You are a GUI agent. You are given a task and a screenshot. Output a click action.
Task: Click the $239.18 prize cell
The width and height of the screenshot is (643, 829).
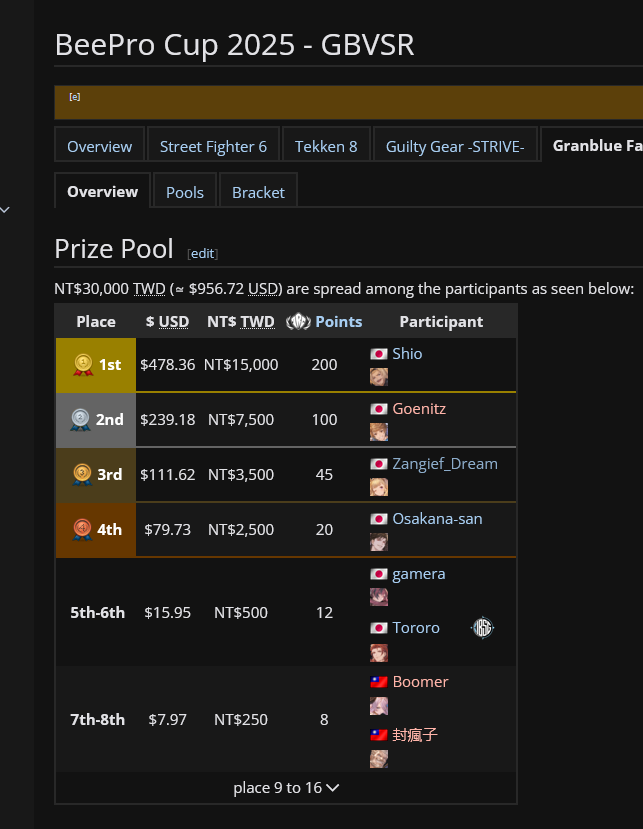pos(167,420)
